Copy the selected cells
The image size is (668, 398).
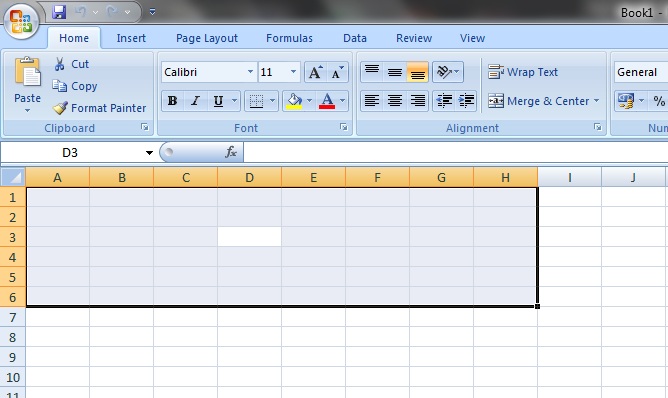[x=75, y=86]
